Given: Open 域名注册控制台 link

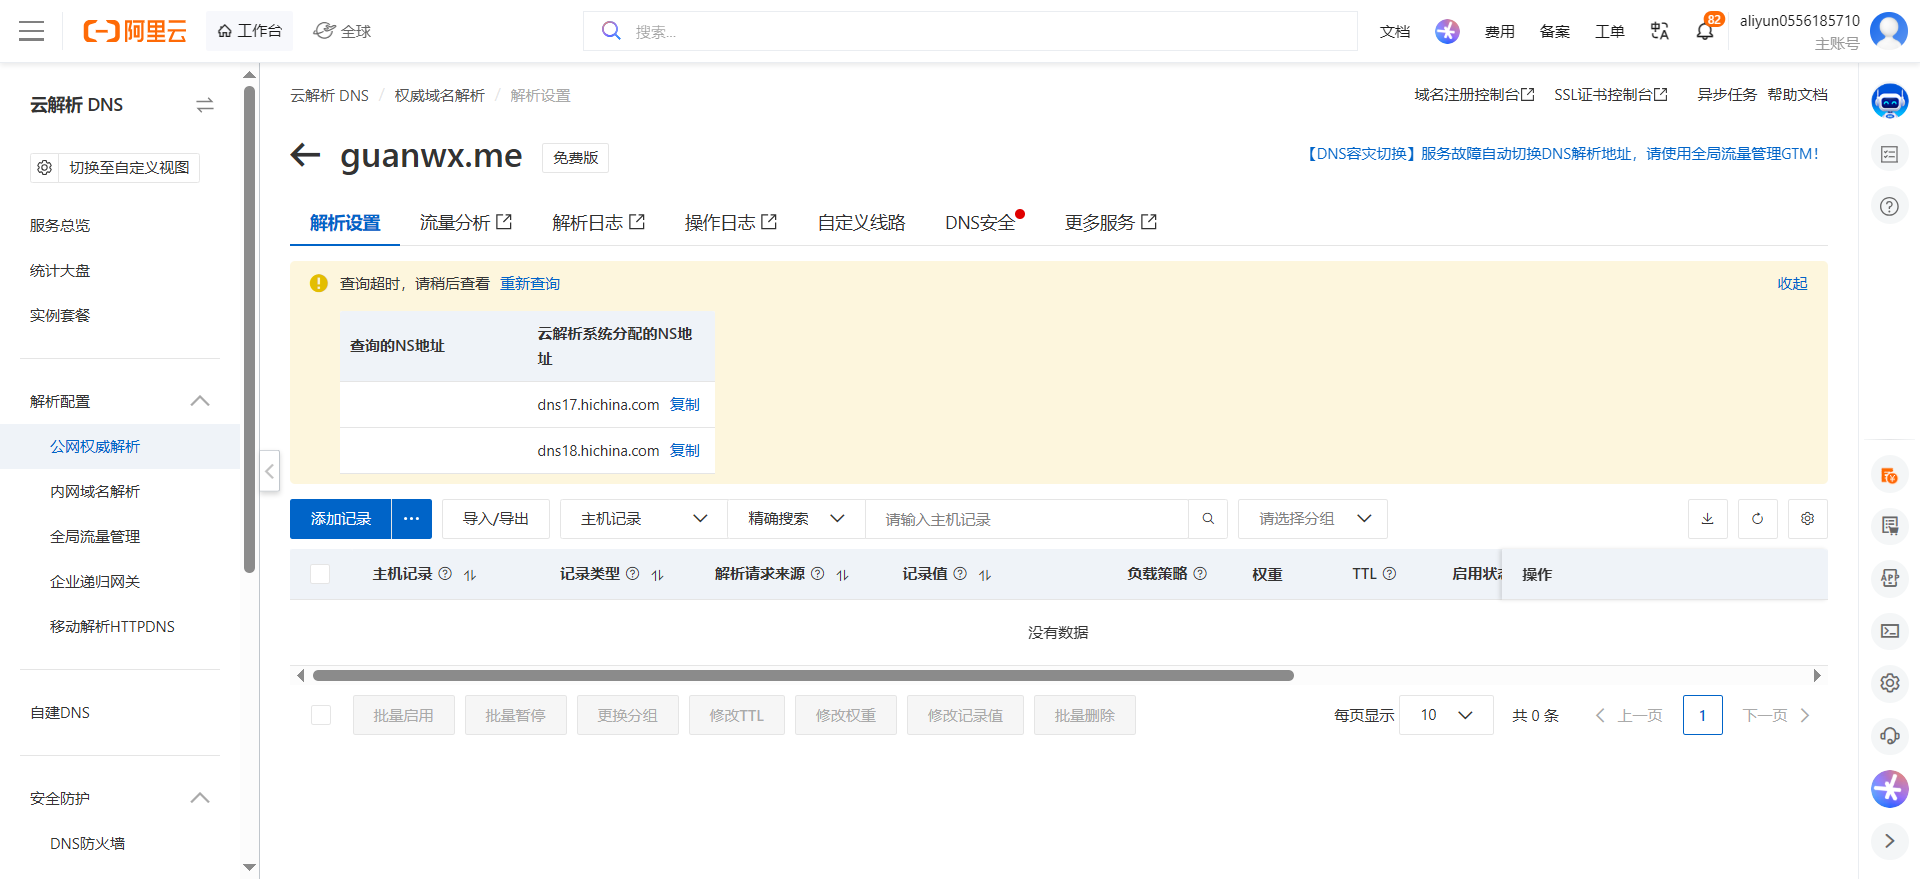Looking at the screenshot, I should (1474, 95).
